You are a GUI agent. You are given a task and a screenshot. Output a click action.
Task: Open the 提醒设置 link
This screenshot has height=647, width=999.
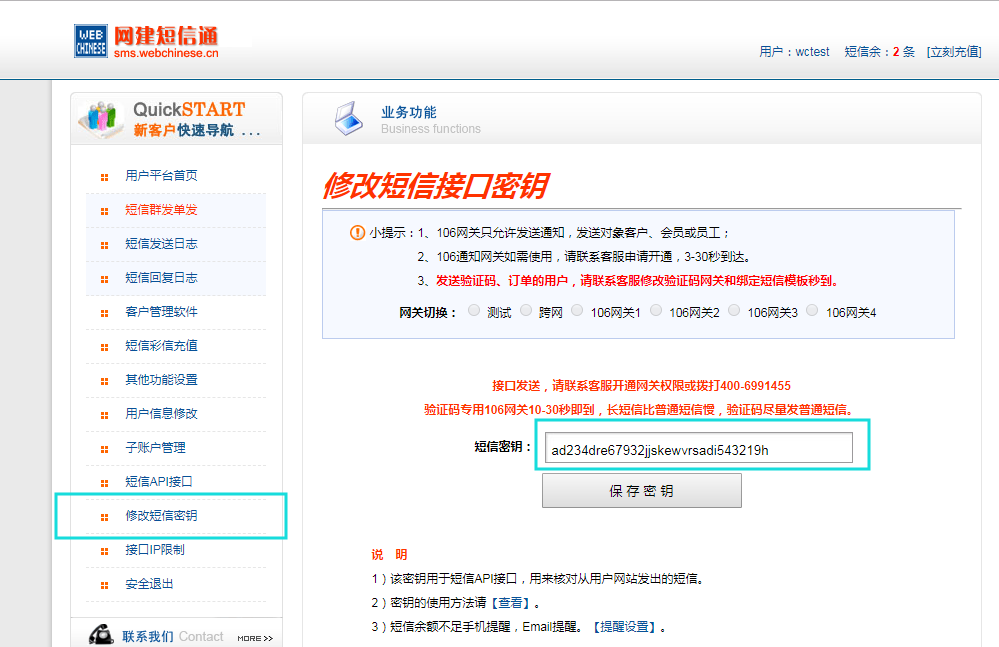tap(625, 627)
